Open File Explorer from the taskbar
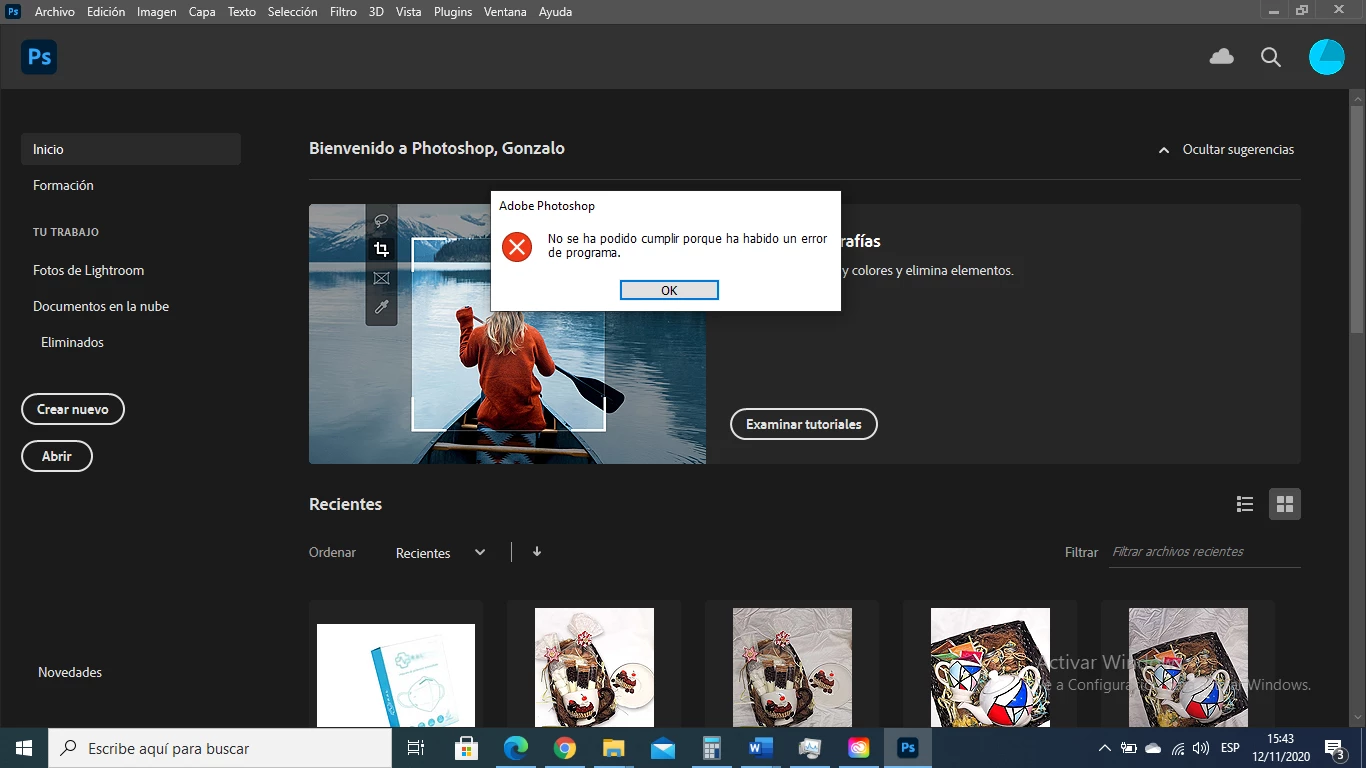 [x=613, y=748]
